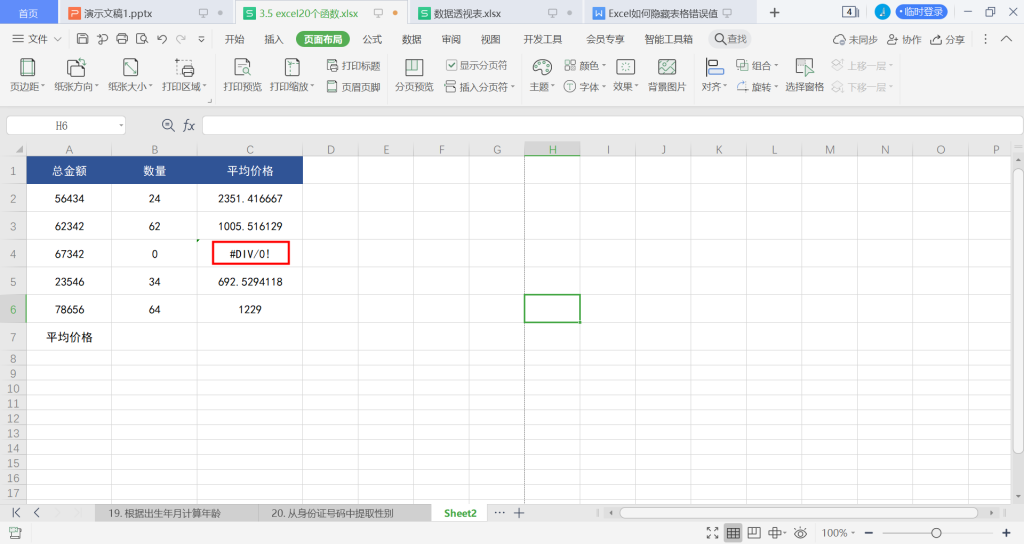This screenshot has height=544, width=1024.
Task: Expand 字体 theme fonts dropdown
Action: [x=603, y=87]
